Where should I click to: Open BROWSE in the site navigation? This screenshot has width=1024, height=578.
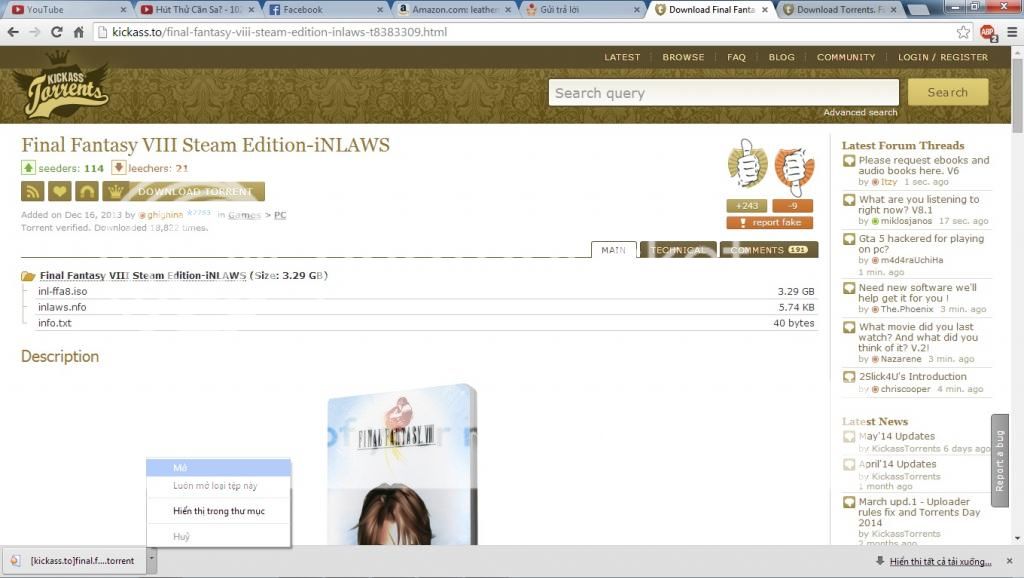pos(683,57)
